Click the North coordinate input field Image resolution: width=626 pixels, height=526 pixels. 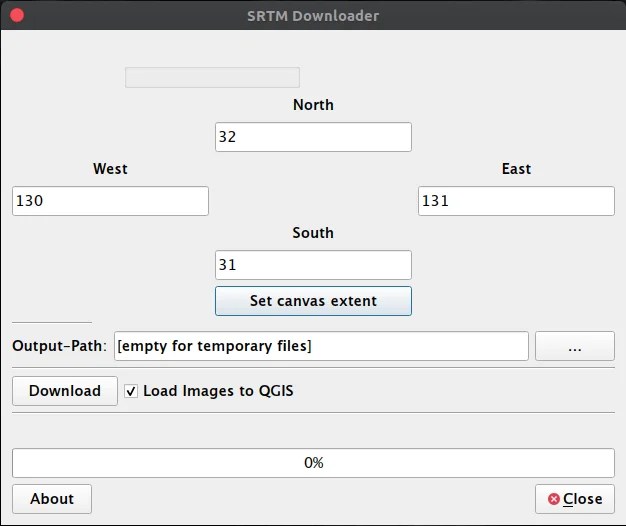(313, 137)
